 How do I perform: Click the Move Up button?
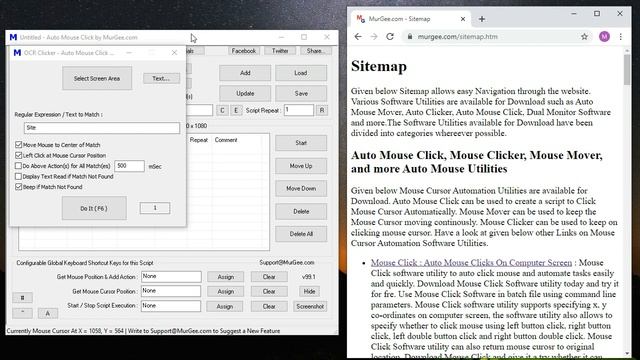(301, 166)
